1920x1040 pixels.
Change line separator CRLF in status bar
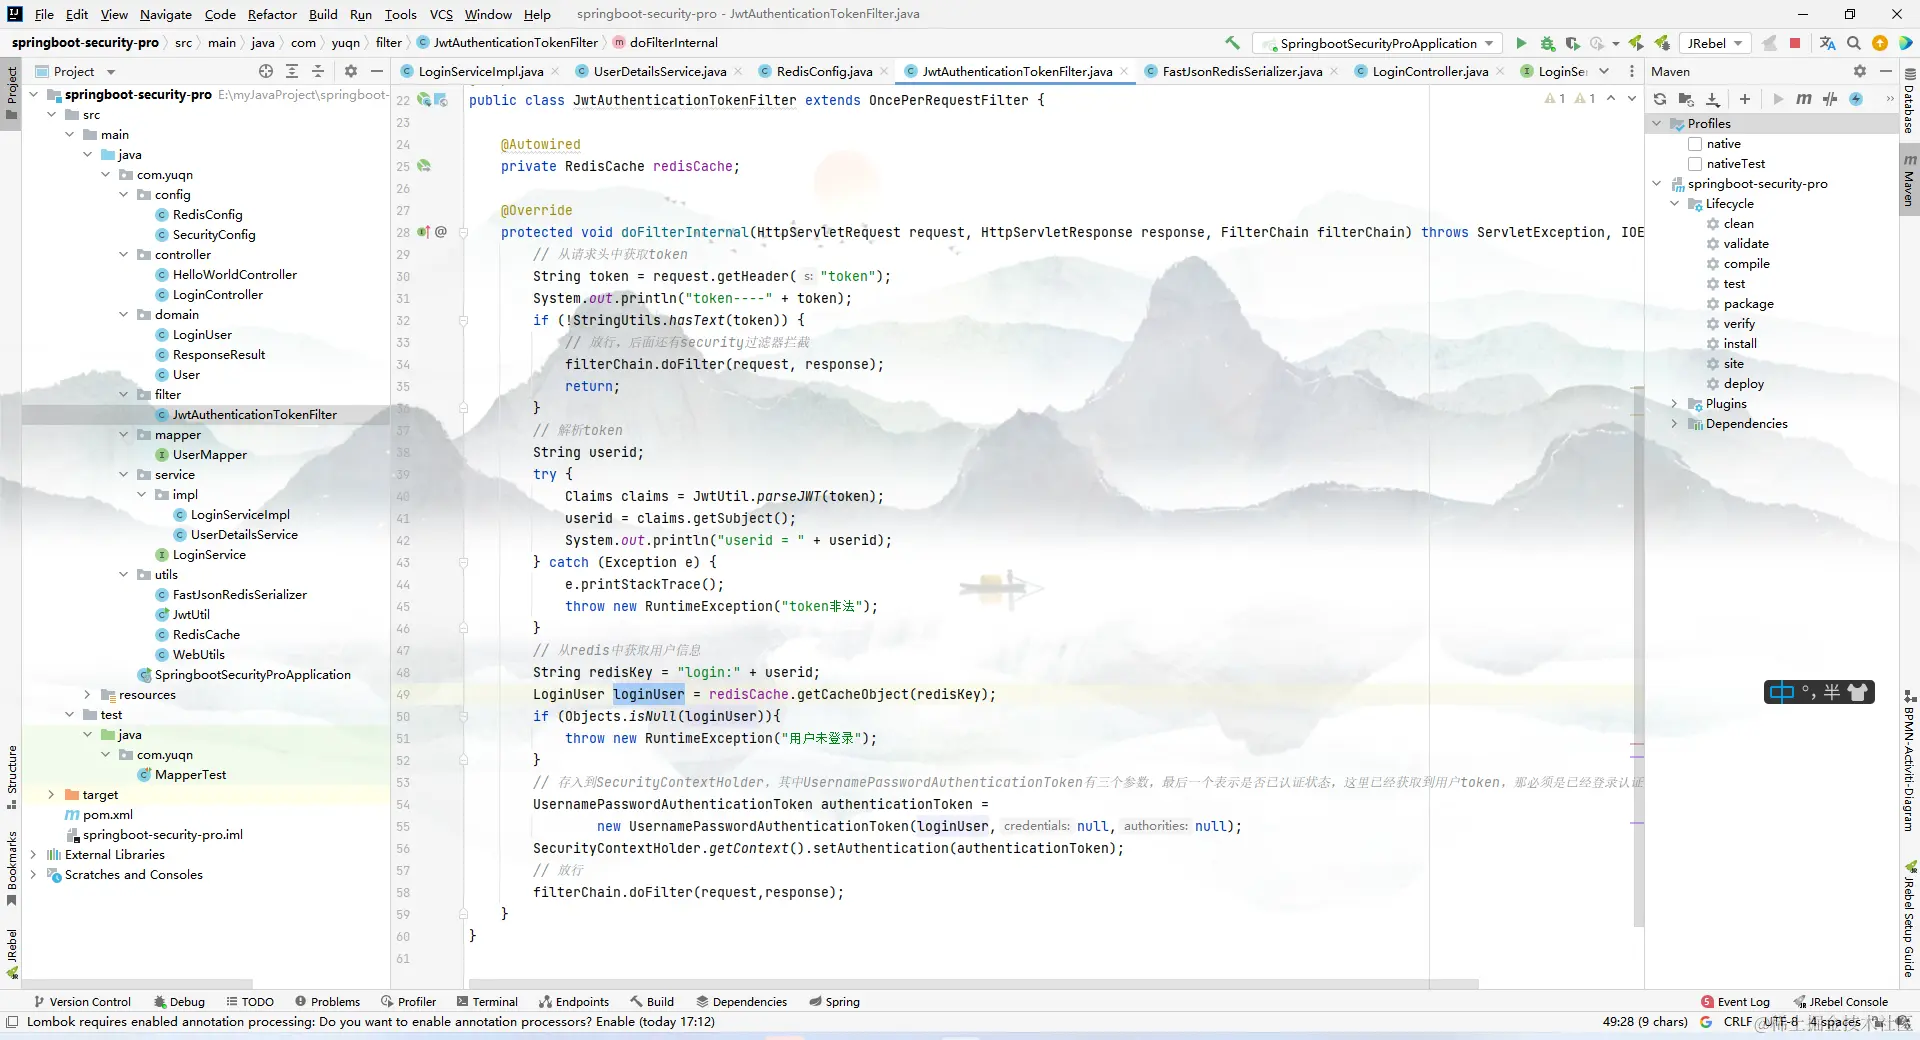click(x=1738, y=1022)
